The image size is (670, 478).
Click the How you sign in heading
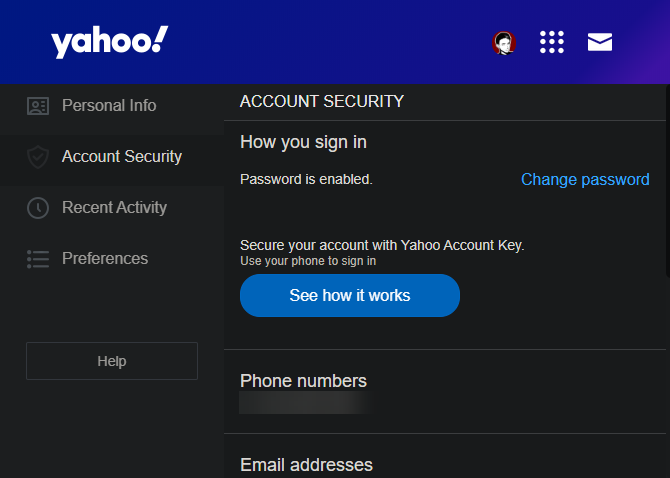click(x=303, y=142)
